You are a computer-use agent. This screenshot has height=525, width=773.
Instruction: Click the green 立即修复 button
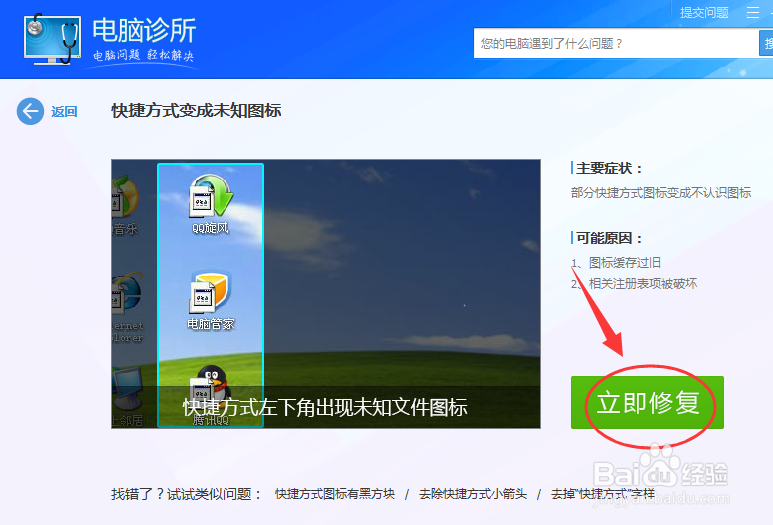click(x=647, y=402)
